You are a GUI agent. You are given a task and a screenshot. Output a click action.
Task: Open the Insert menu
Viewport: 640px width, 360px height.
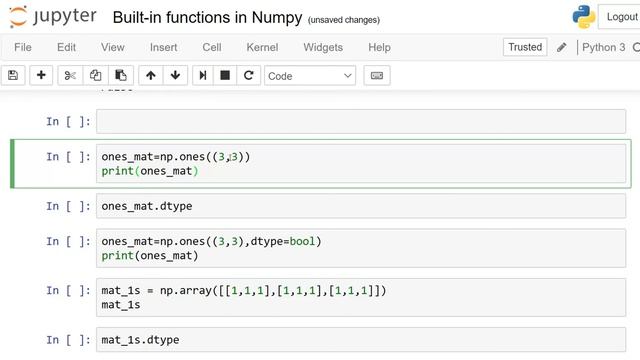pos(163,47)
